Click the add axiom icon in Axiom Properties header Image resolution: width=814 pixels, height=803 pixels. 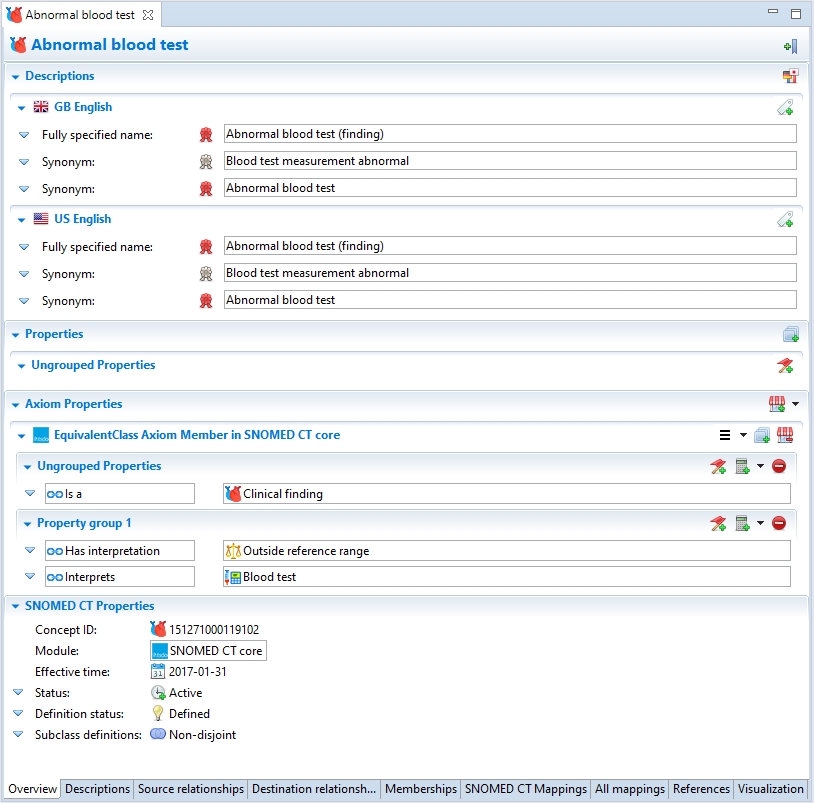point(777,404)
